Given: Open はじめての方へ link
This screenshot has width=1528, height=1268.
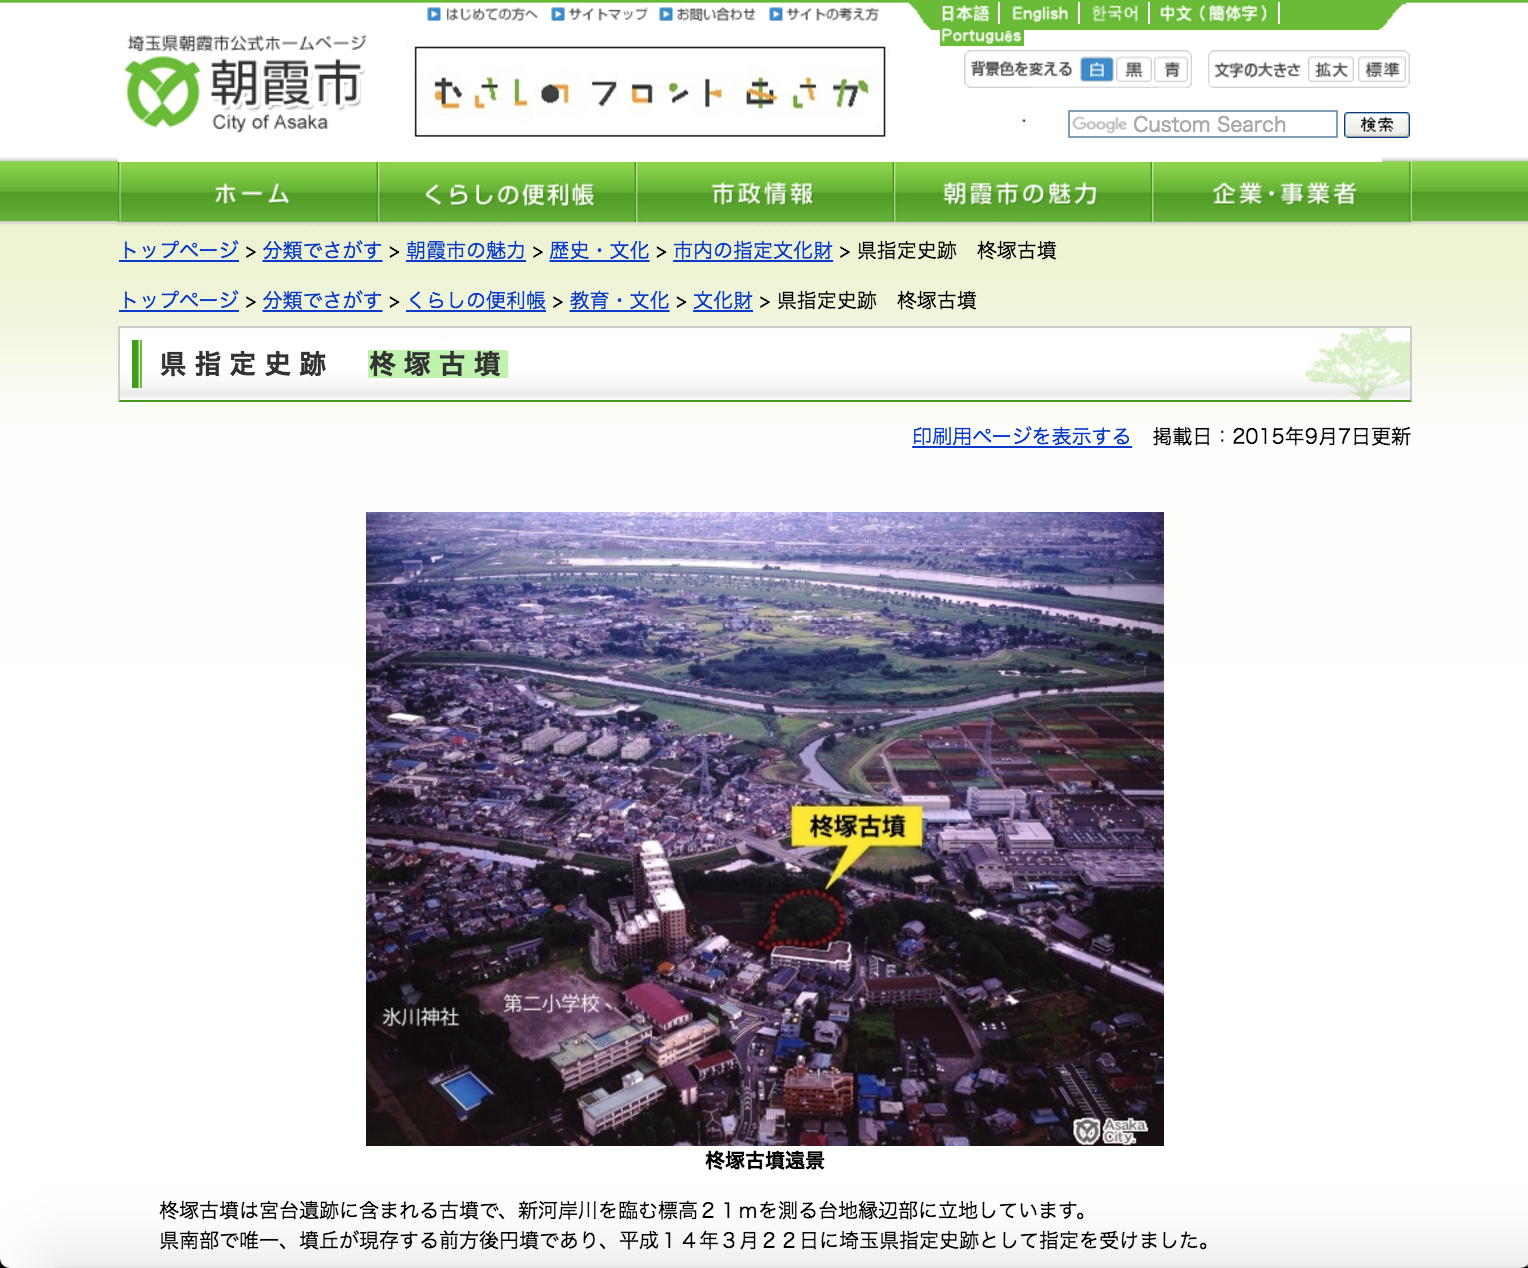Looking at the screenshot, I should coord(483,14).
